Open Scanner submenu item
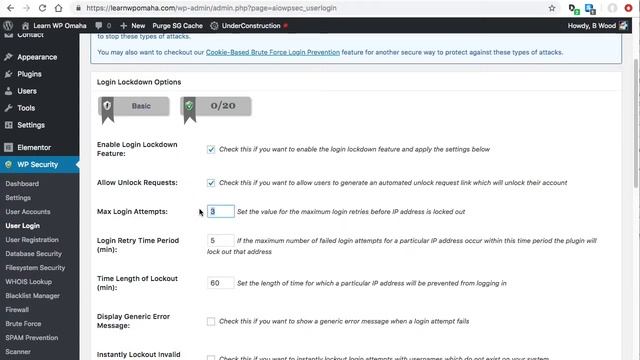640x360 pixels. [x=18, y=351]
